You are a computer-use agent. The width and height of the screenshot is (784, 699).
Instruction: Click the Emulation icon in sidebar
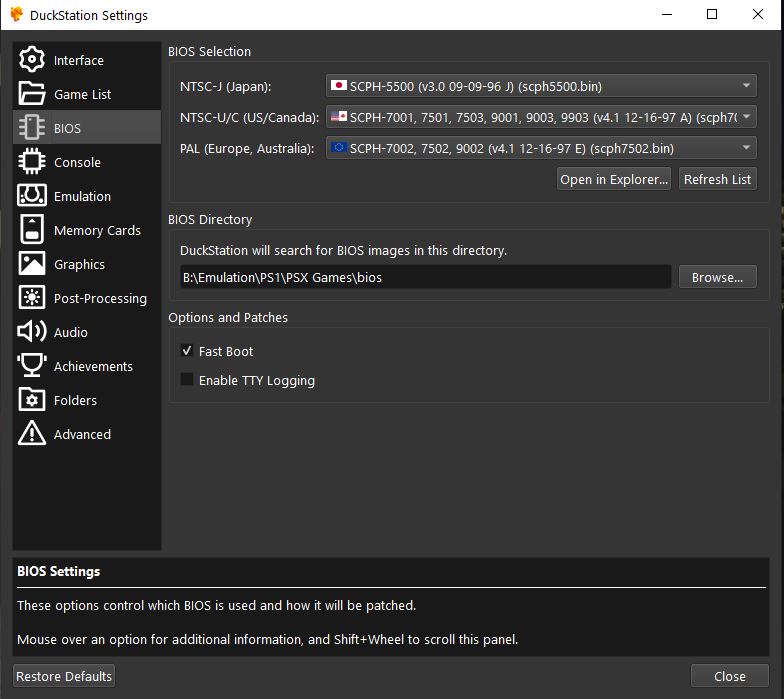pyautogui.click(x=32, y=196)
